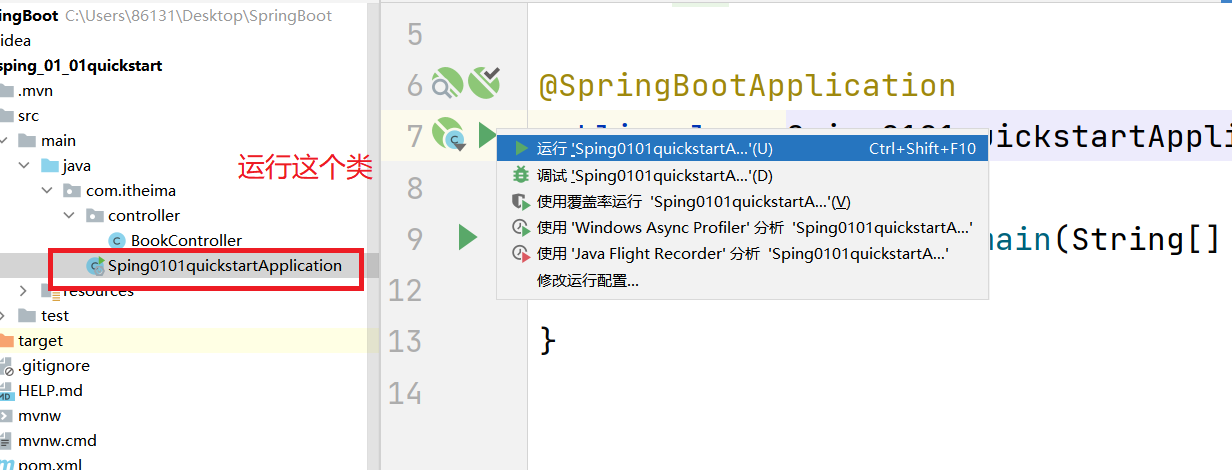1232x470 pixels.
Task: Select the src folder icon
Action: (x=7, y=116)
